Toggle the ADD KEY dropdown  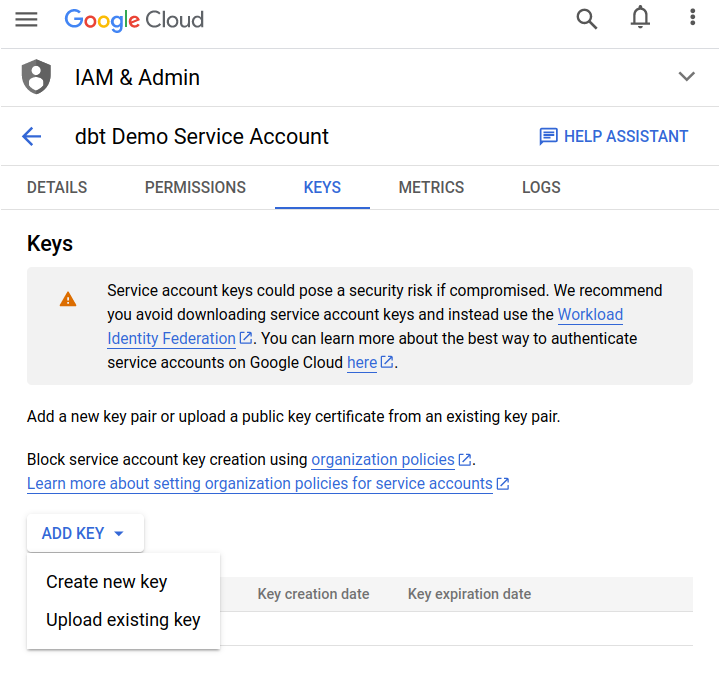85,533
